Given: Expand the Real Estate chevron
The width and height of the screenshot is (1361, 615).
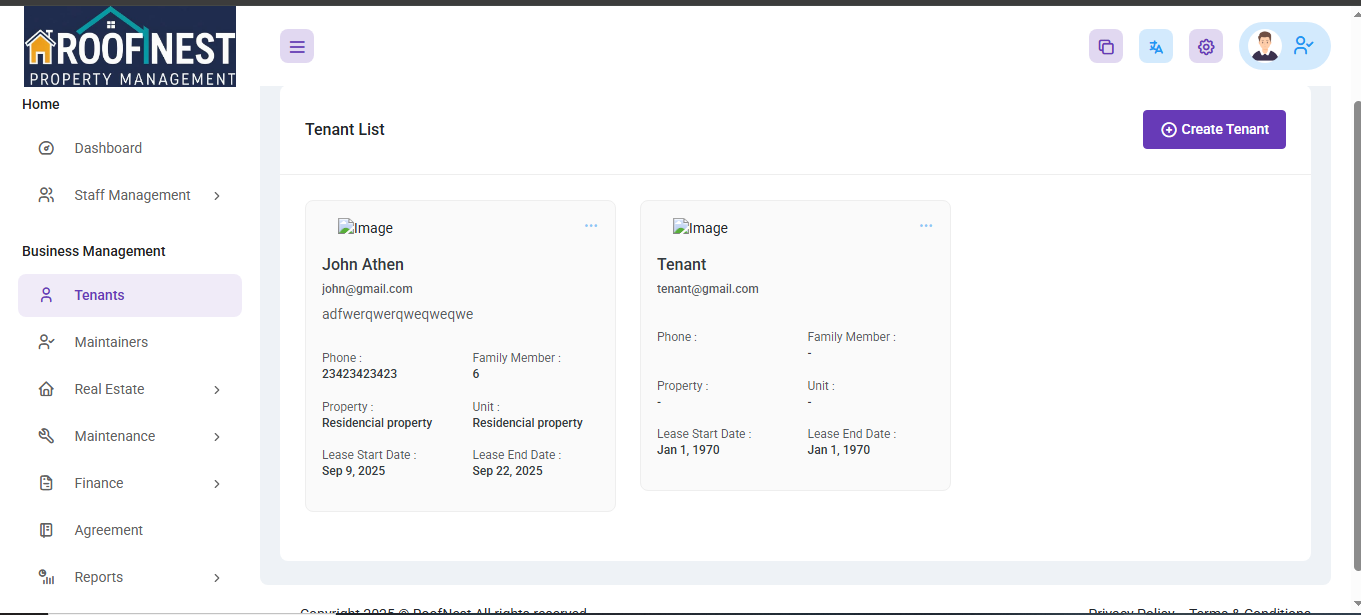Looking at the screenshot, I should pyautogui.click(x=217, y=390).
